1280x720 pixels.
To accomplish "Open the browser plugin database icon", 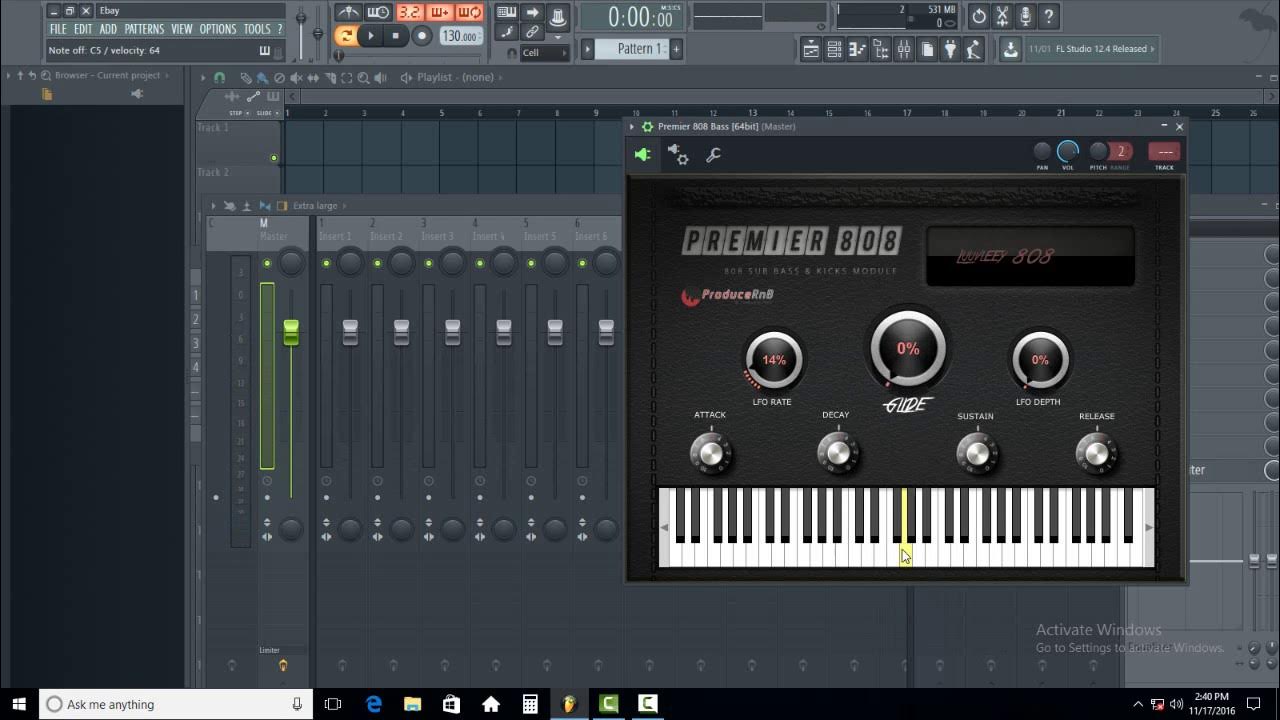I will pyautogui.click(x=137, y=94).
